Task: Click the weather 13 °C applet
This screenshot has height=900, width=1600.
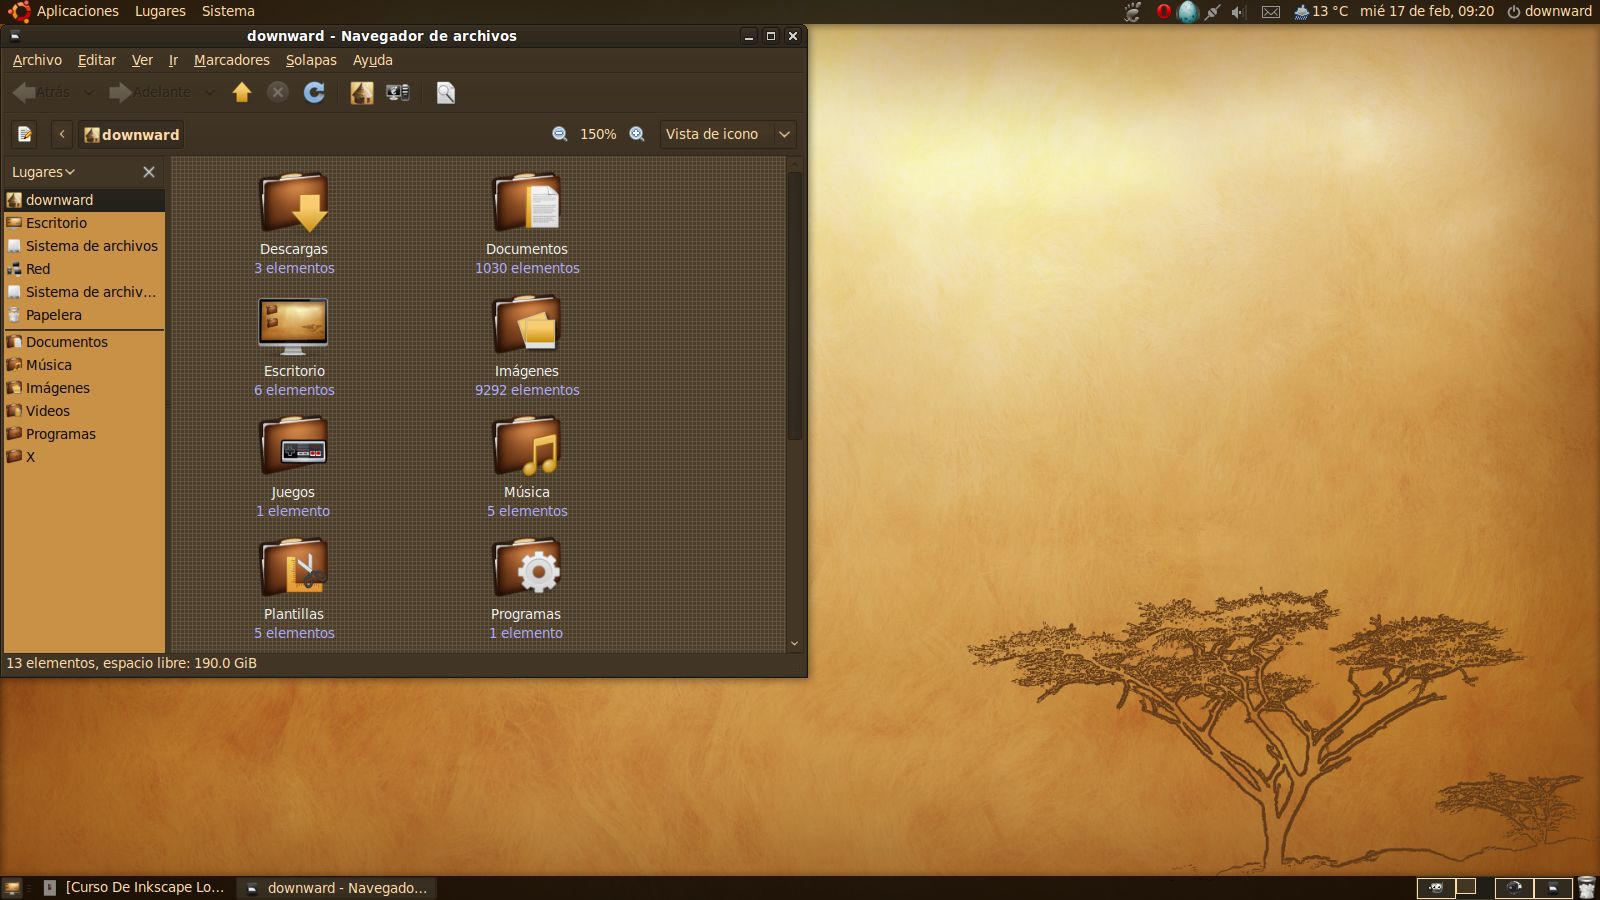Action: point(1320,12)
